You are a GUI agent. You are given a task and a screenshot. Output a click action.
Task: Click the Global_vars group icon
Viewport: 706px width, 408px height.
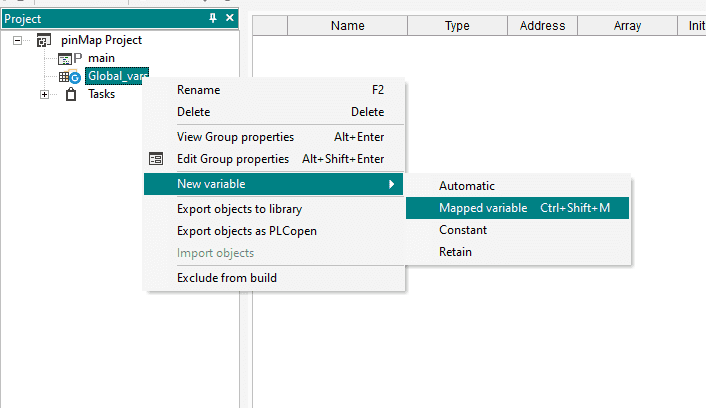click(x=69, y=77)
